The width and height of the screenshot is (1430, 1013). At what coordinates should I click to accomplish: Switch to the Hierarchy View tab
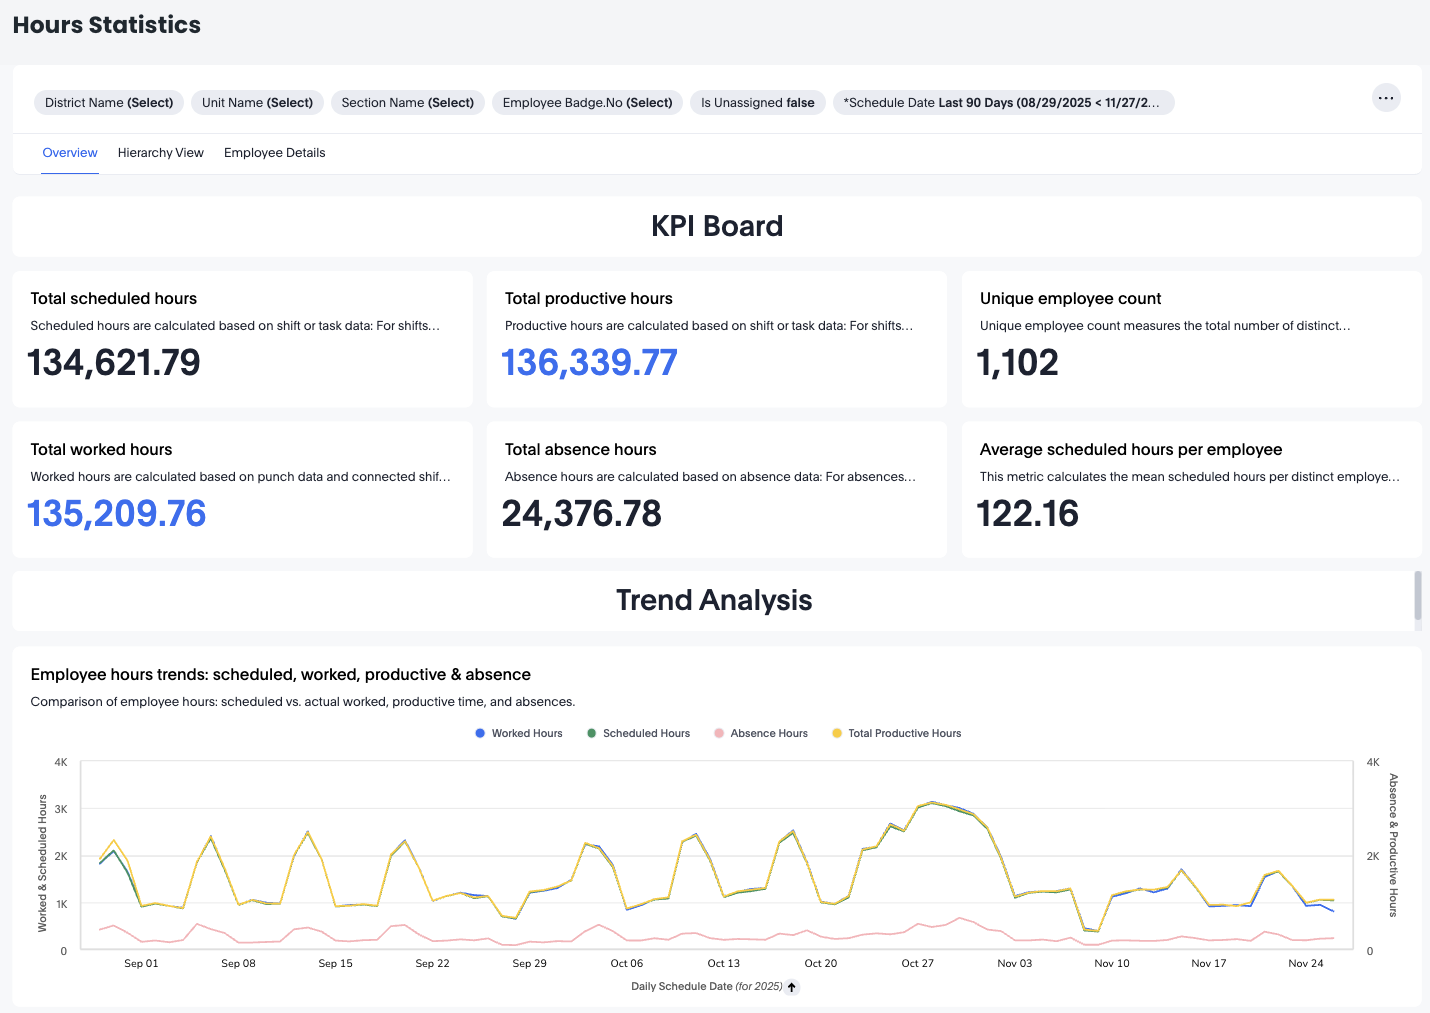pos(161,153)
